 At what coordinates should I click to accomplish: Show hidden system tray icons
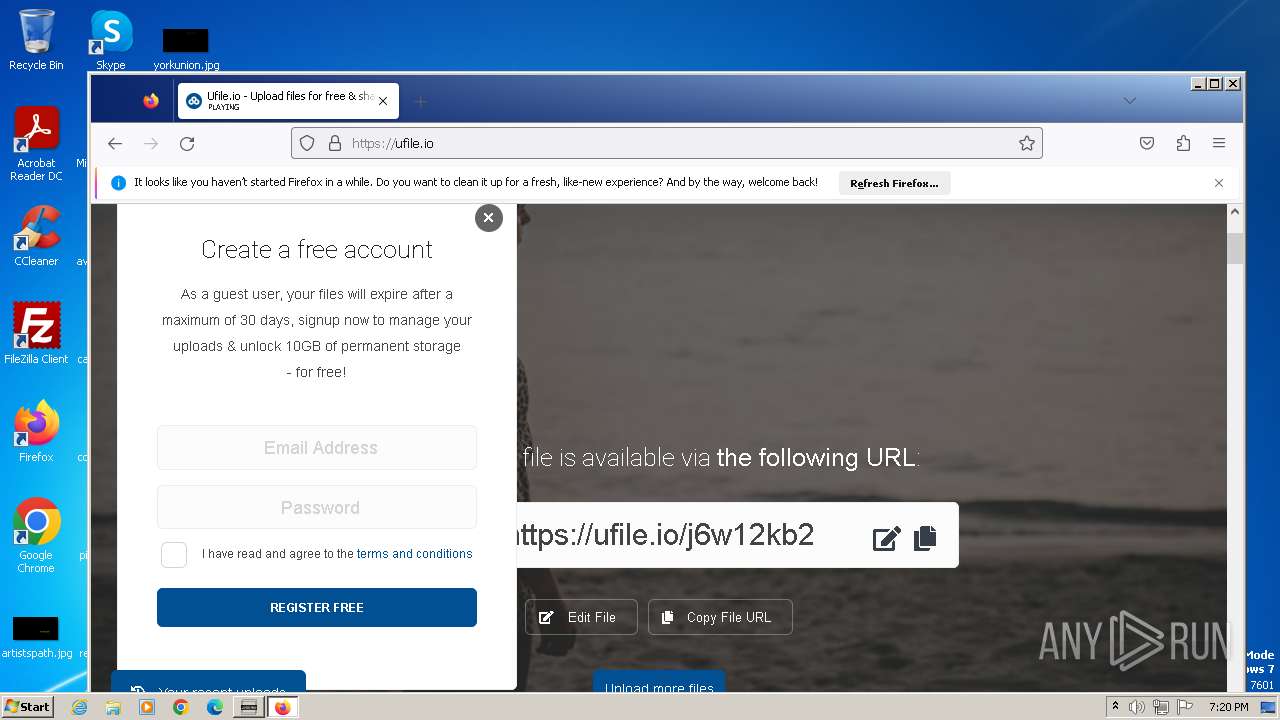1115,707
